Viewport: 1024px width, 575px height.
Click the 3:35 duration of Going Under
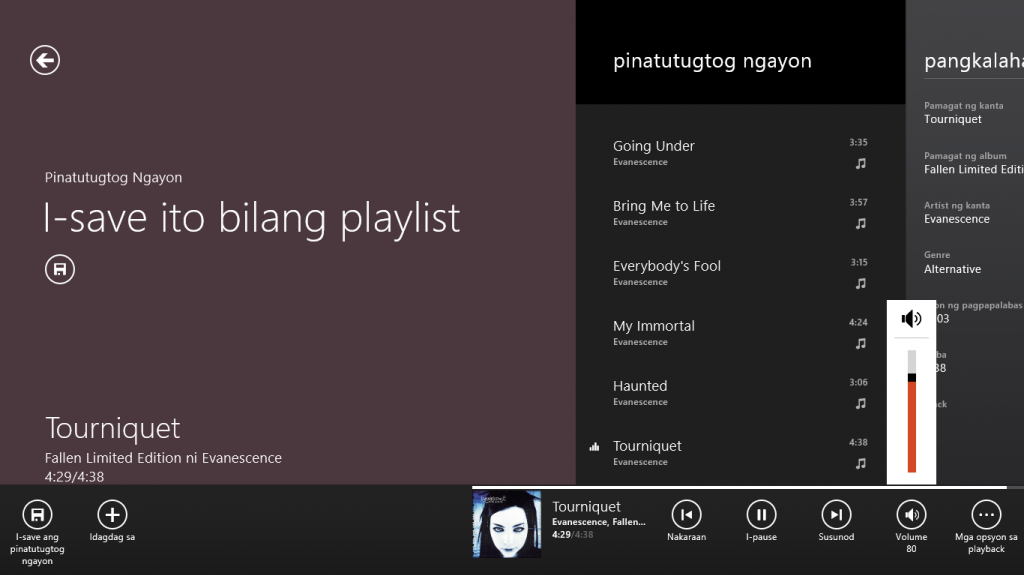pyautogui.click(x=858, y=142)
